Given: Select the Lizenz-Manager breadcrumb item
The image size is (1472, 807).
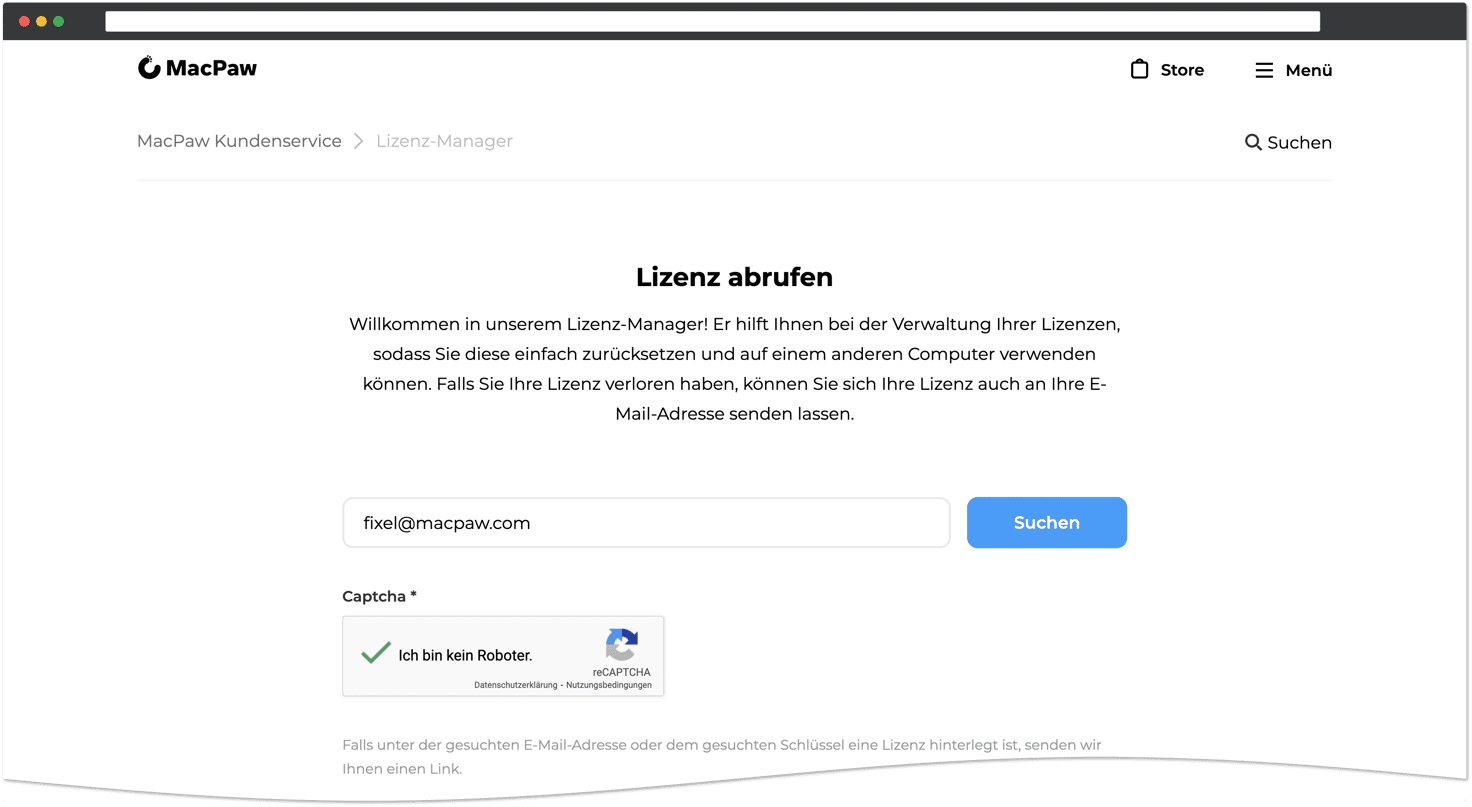Looking at the screenshot, I should [444, 141].
